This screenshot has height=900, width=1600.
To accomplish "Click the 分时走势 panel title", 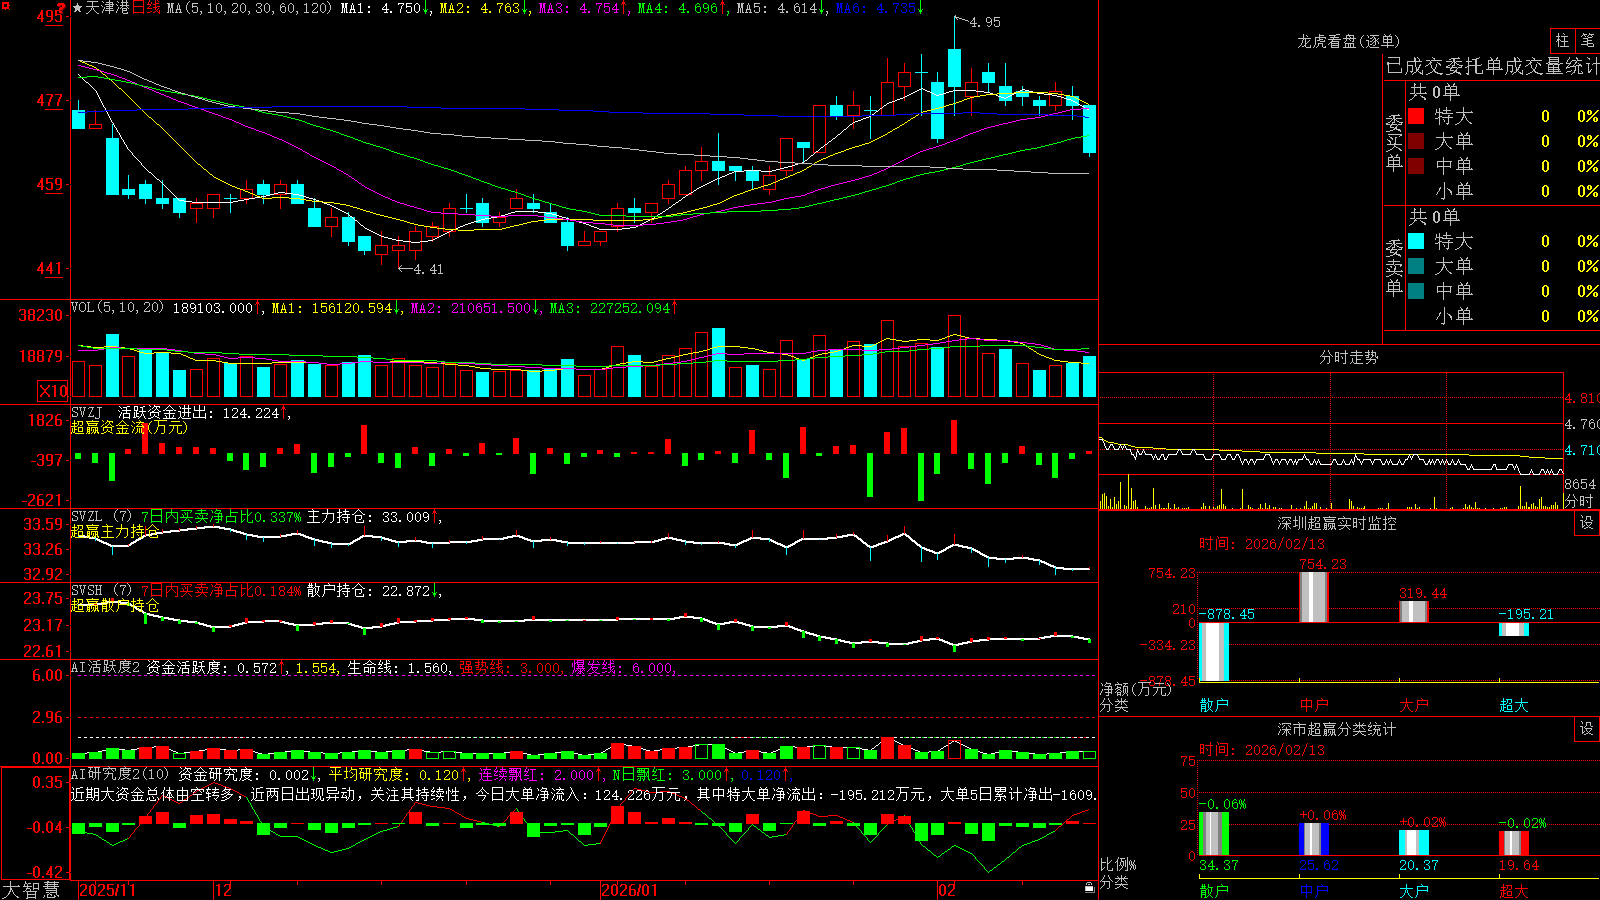I will point(1348,357).
